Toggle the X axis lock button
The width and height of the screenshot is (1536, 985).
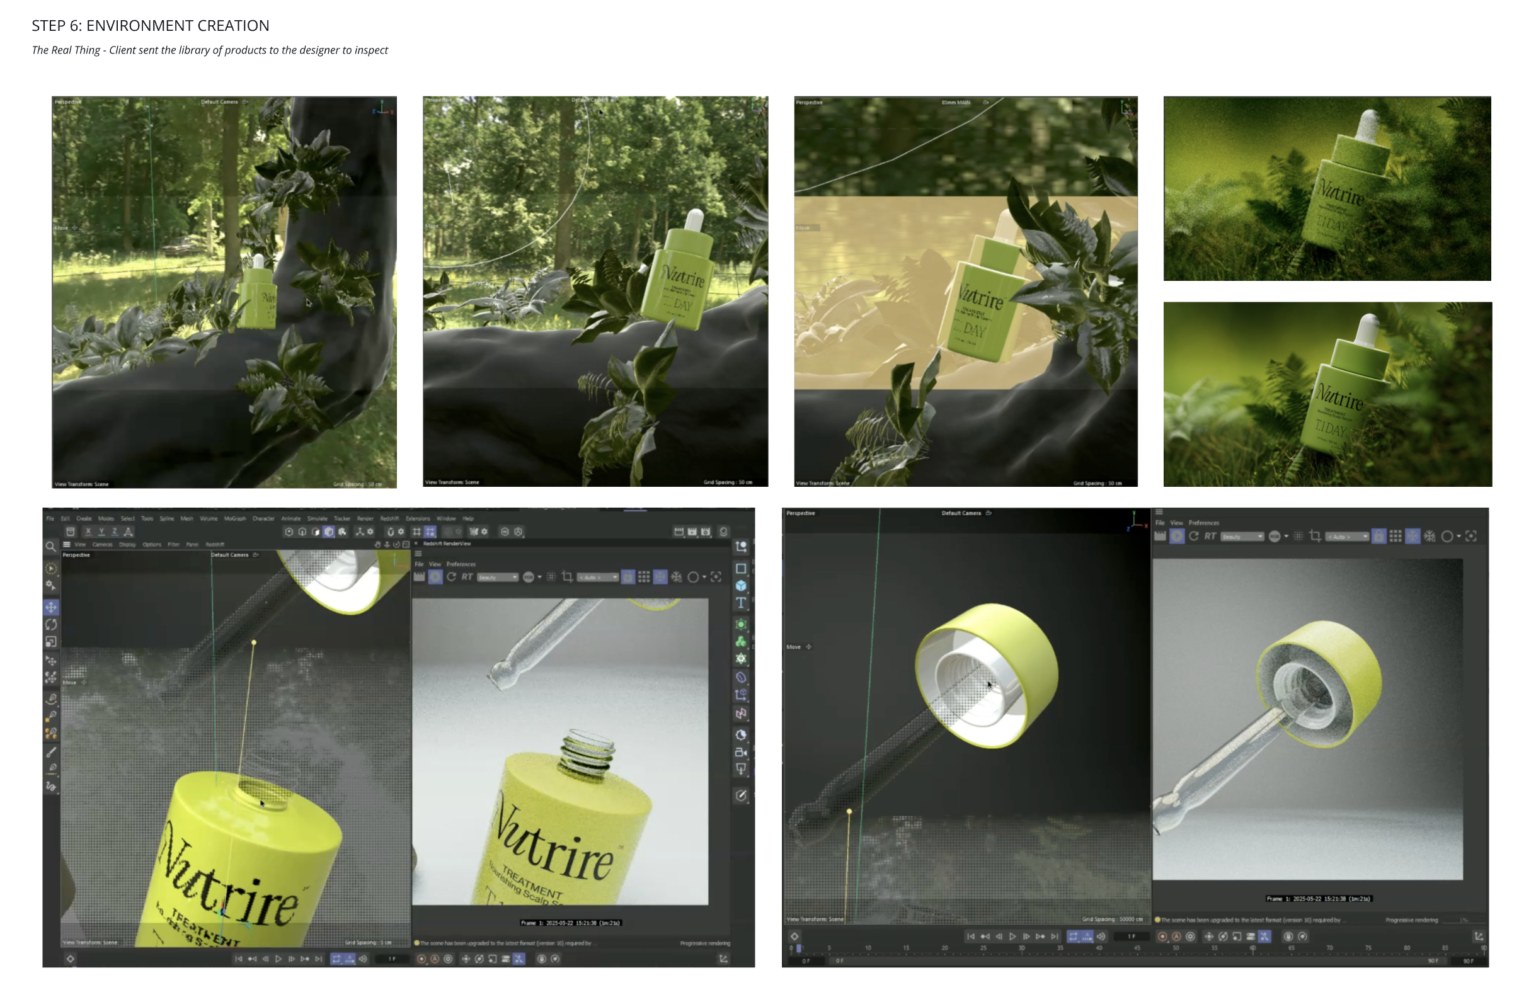click(x=88, y=532)
